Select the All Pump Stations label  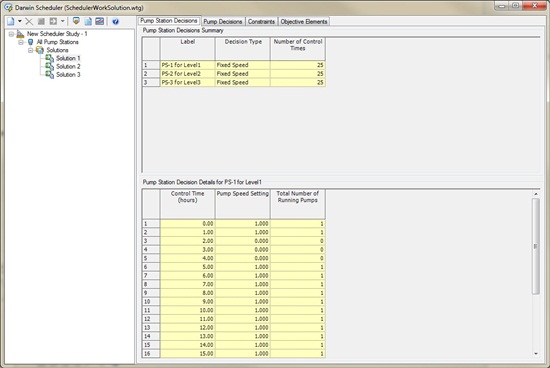[x=58, y=42]
